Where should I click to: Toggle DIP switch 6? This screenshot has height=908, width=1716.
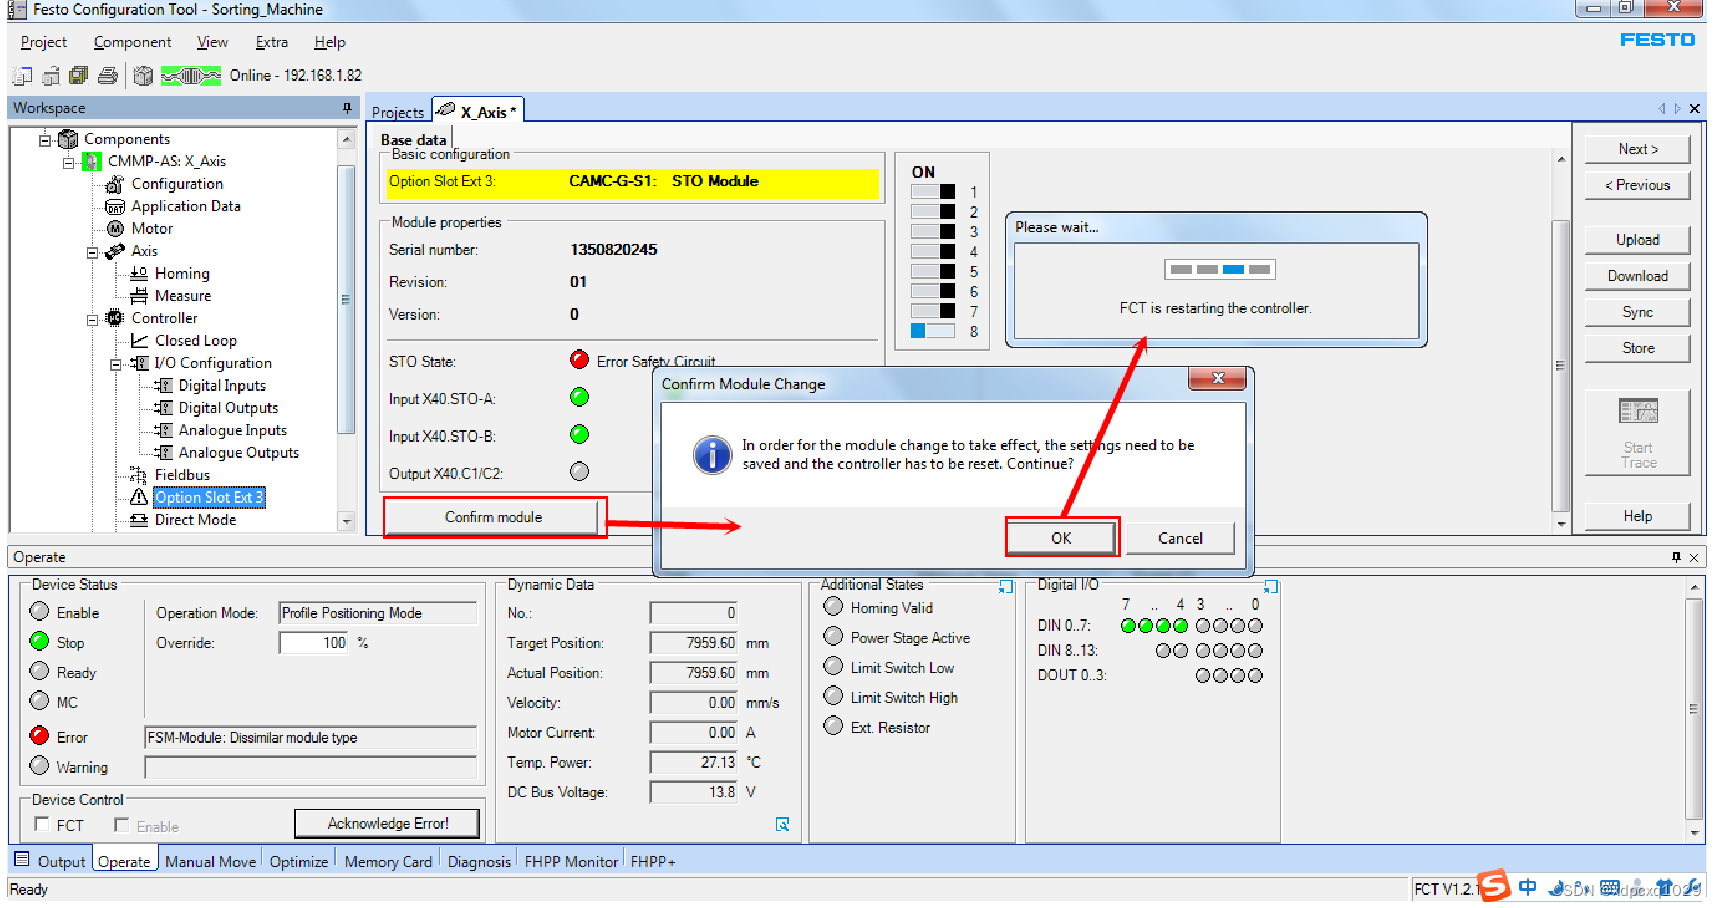pyautogui.click(x=933, y=291)
